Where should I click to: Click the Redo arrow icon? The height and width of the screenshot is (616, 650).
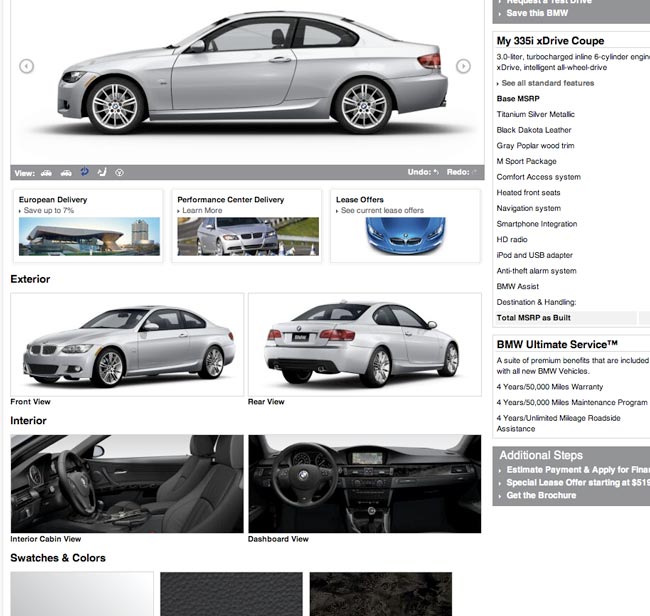tap(474, 172)
